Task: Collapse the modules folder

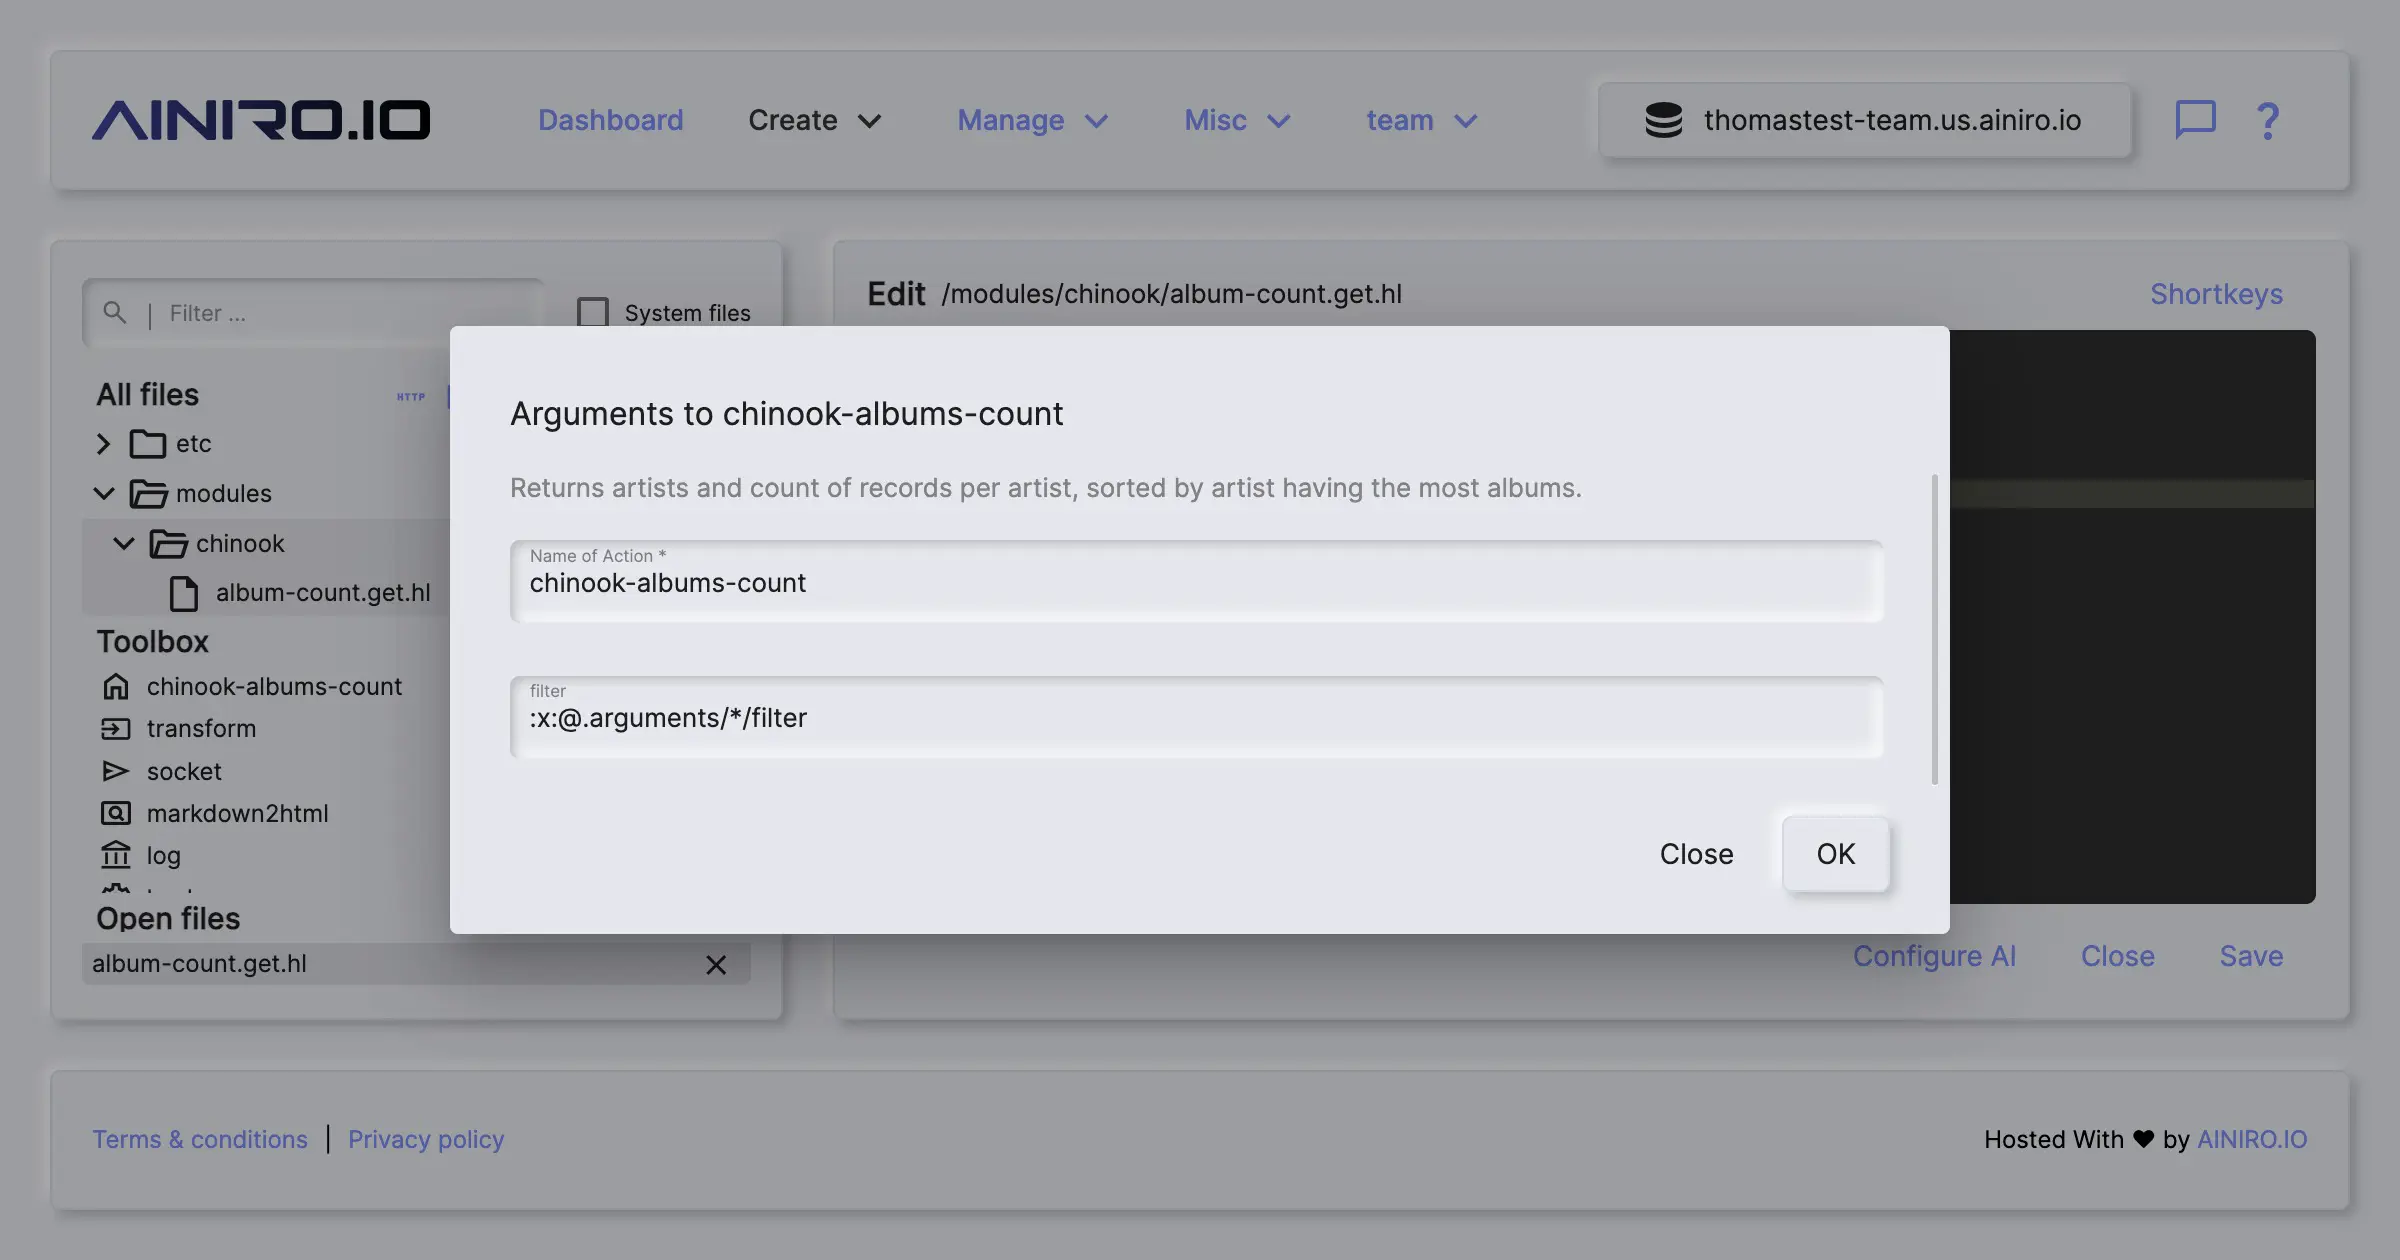Action: (103, 493)
